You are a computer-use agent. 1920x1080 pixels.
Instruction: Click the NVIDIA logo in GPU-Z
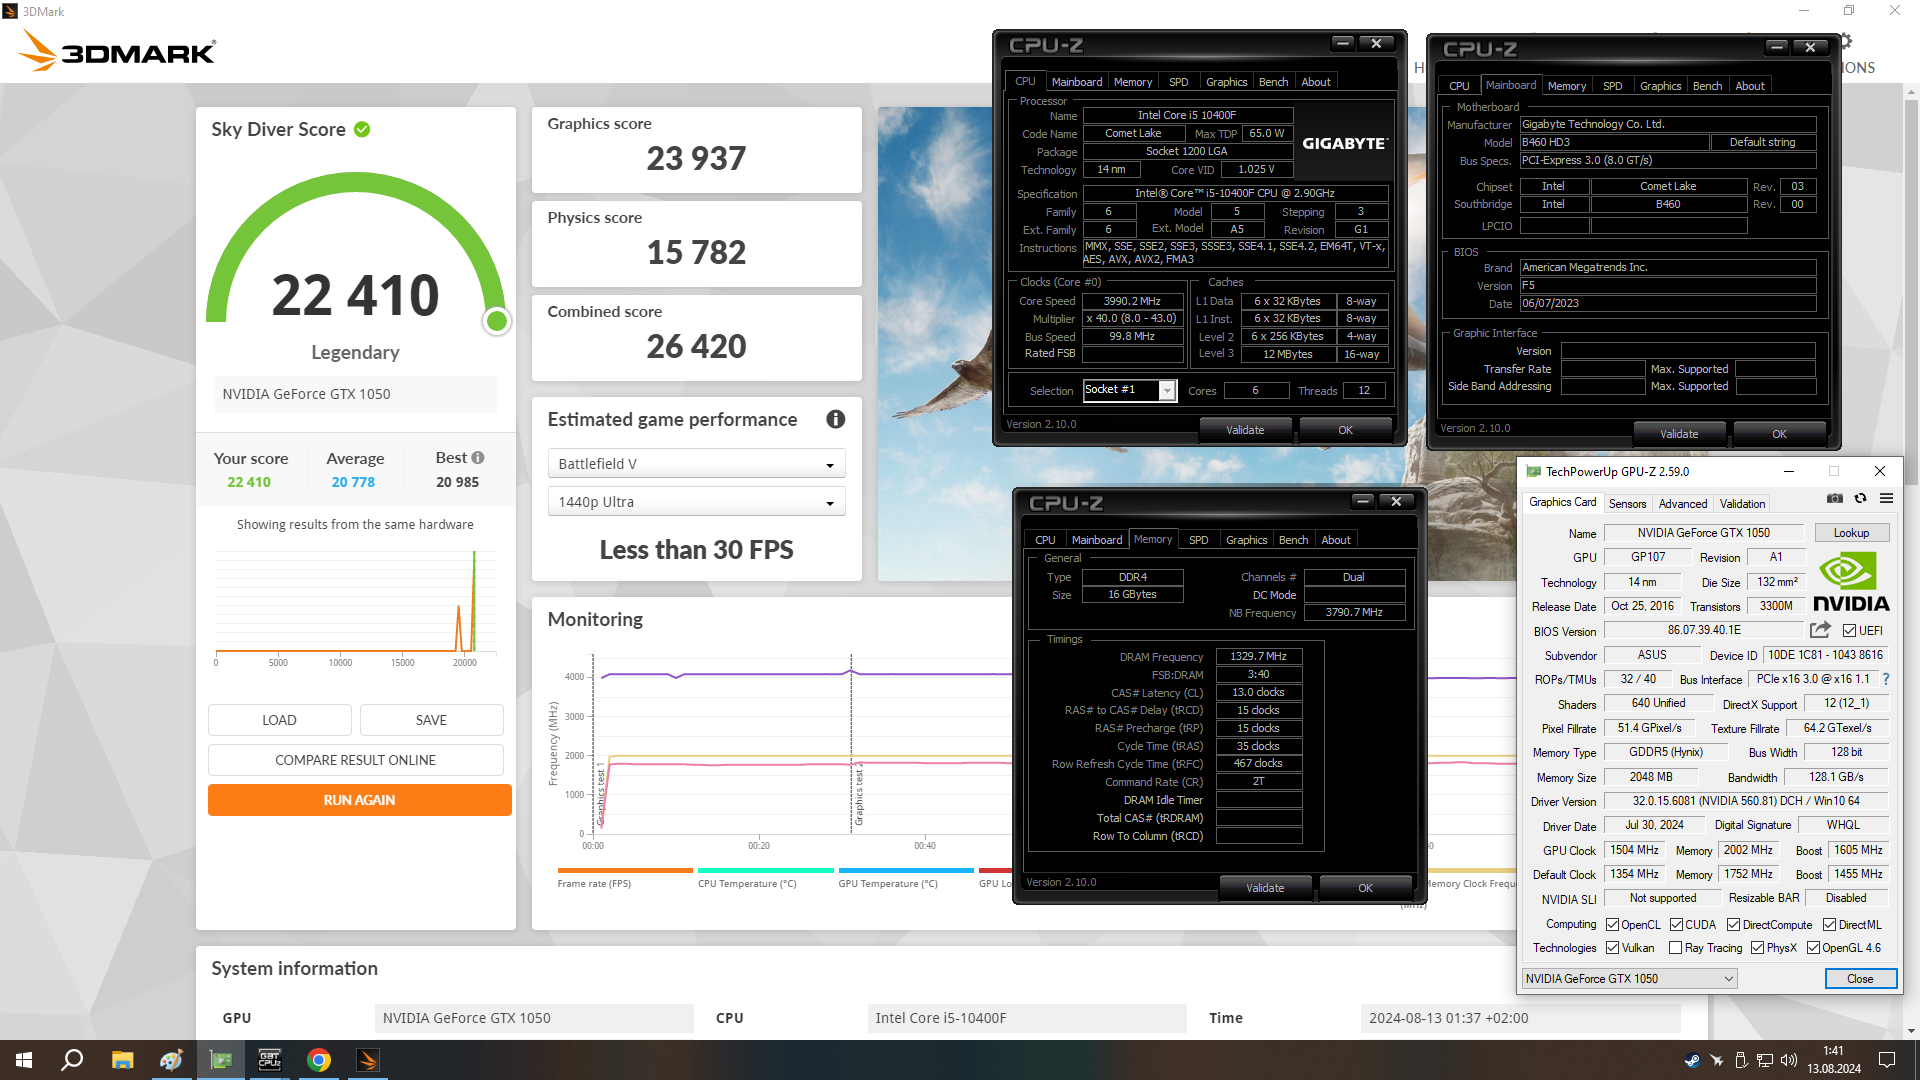tap(1851, 582)
